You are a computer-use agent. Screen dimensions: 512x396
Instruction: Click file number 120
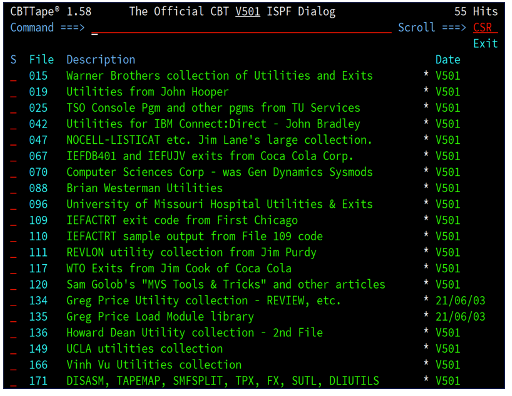(x=38, y=284)
